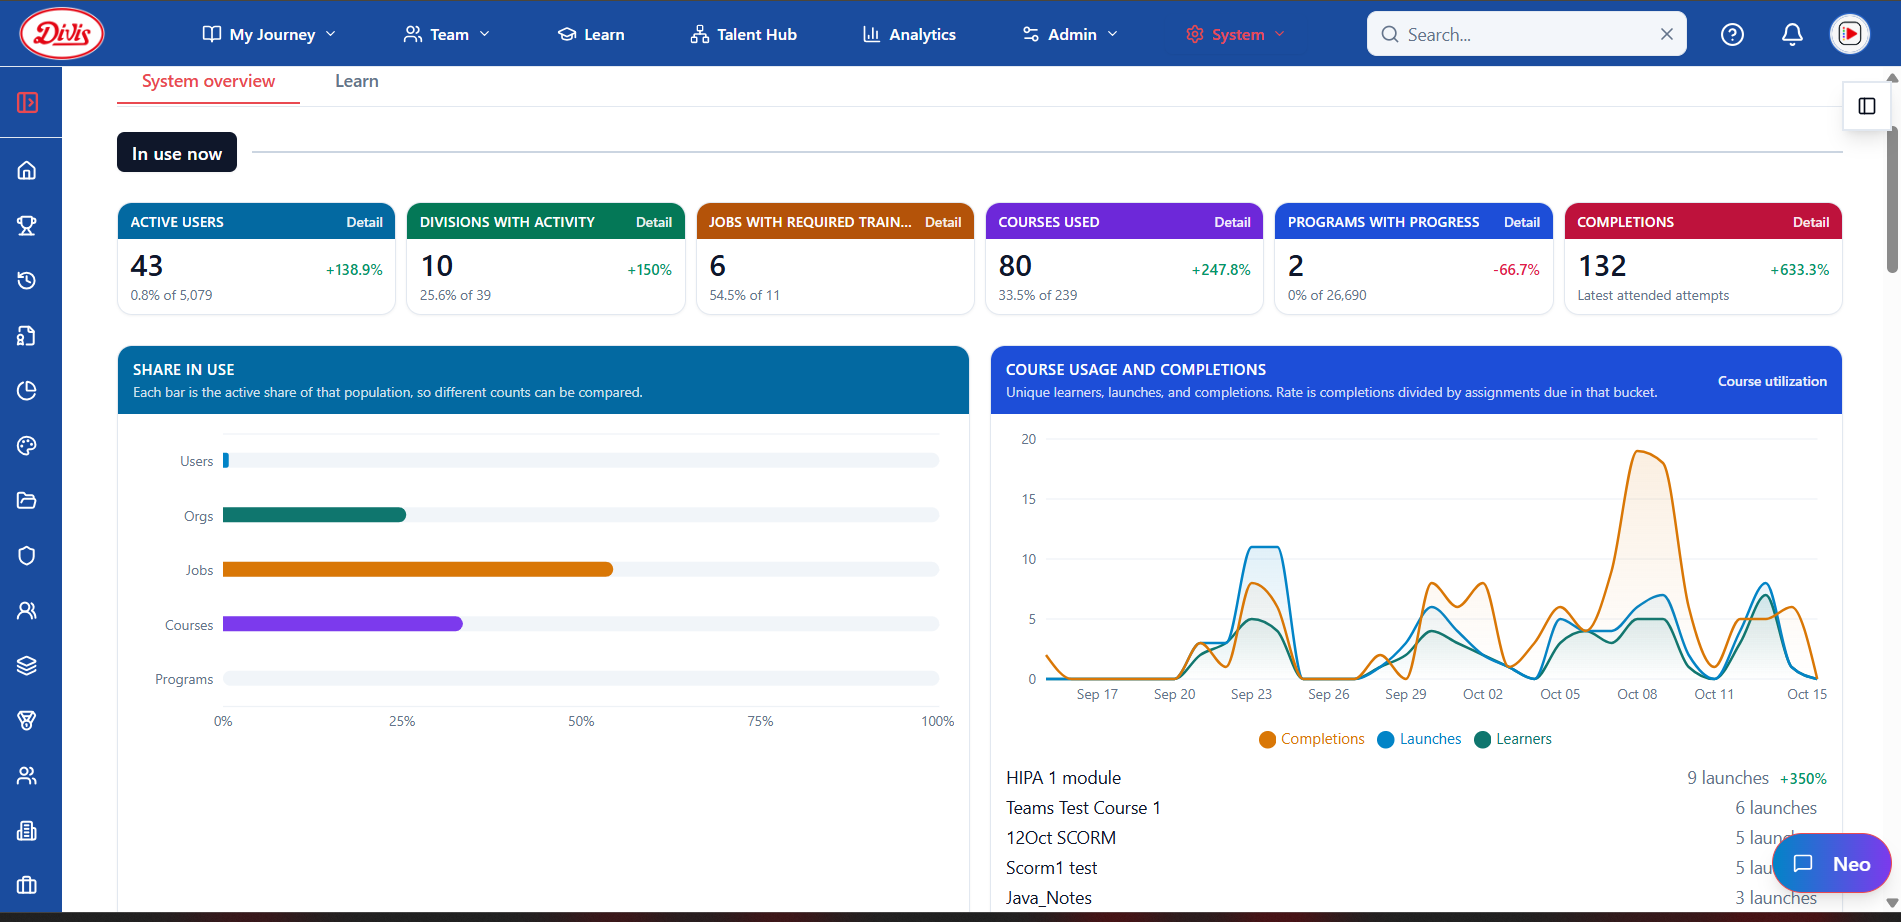This screenshot has width=1901, height=922.
Task: Click the In use now label
Action: 177,153
